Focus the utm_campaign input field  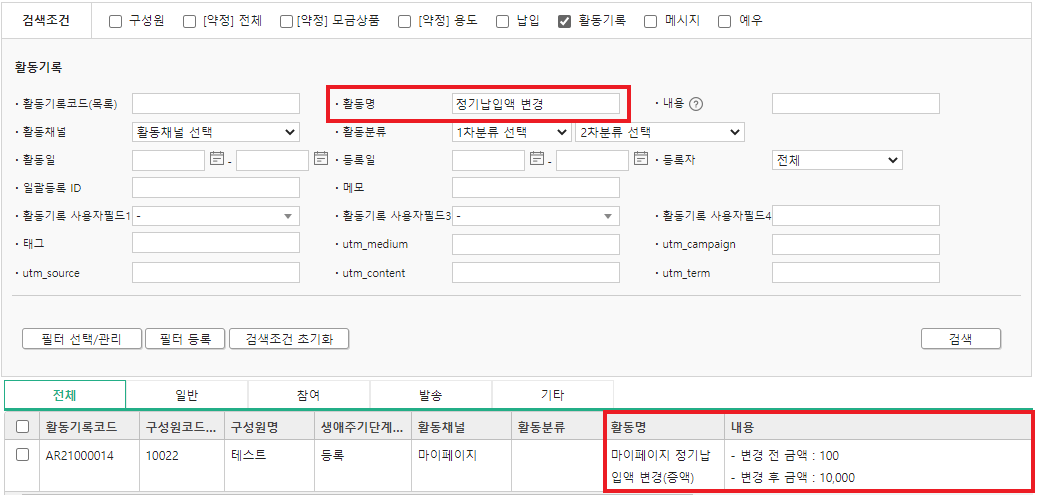(x=856, y=244)
